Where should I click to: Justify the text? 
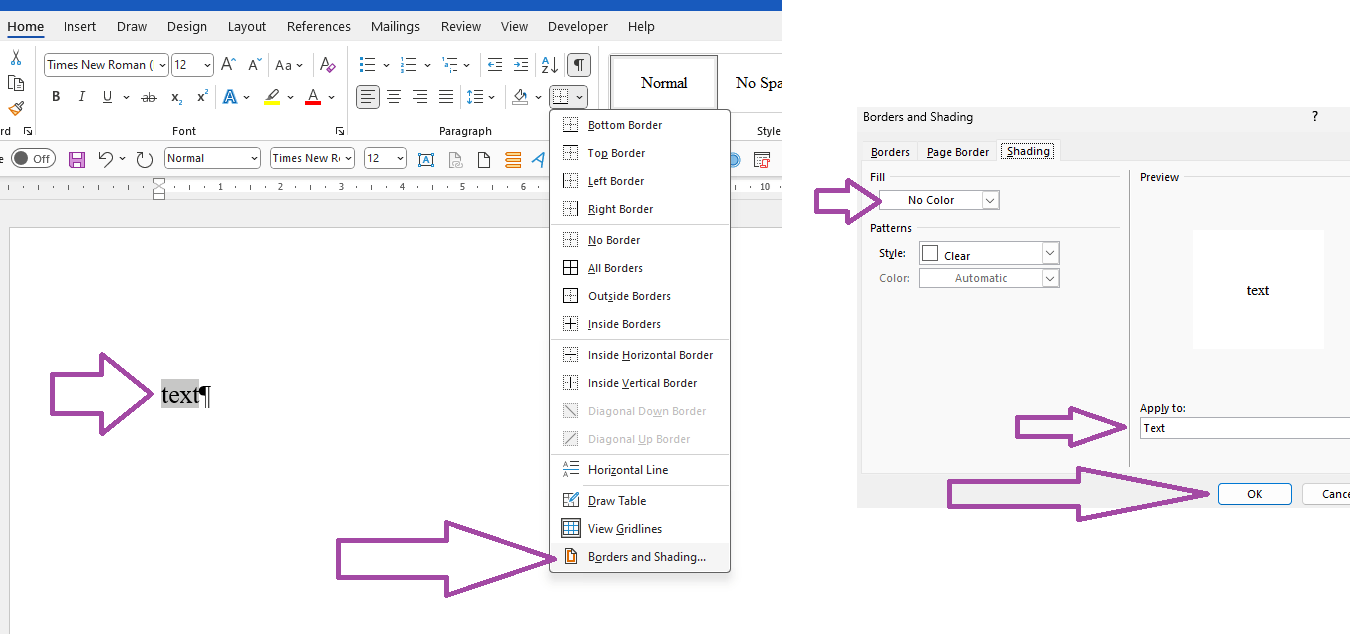click(x=446, y=97)
